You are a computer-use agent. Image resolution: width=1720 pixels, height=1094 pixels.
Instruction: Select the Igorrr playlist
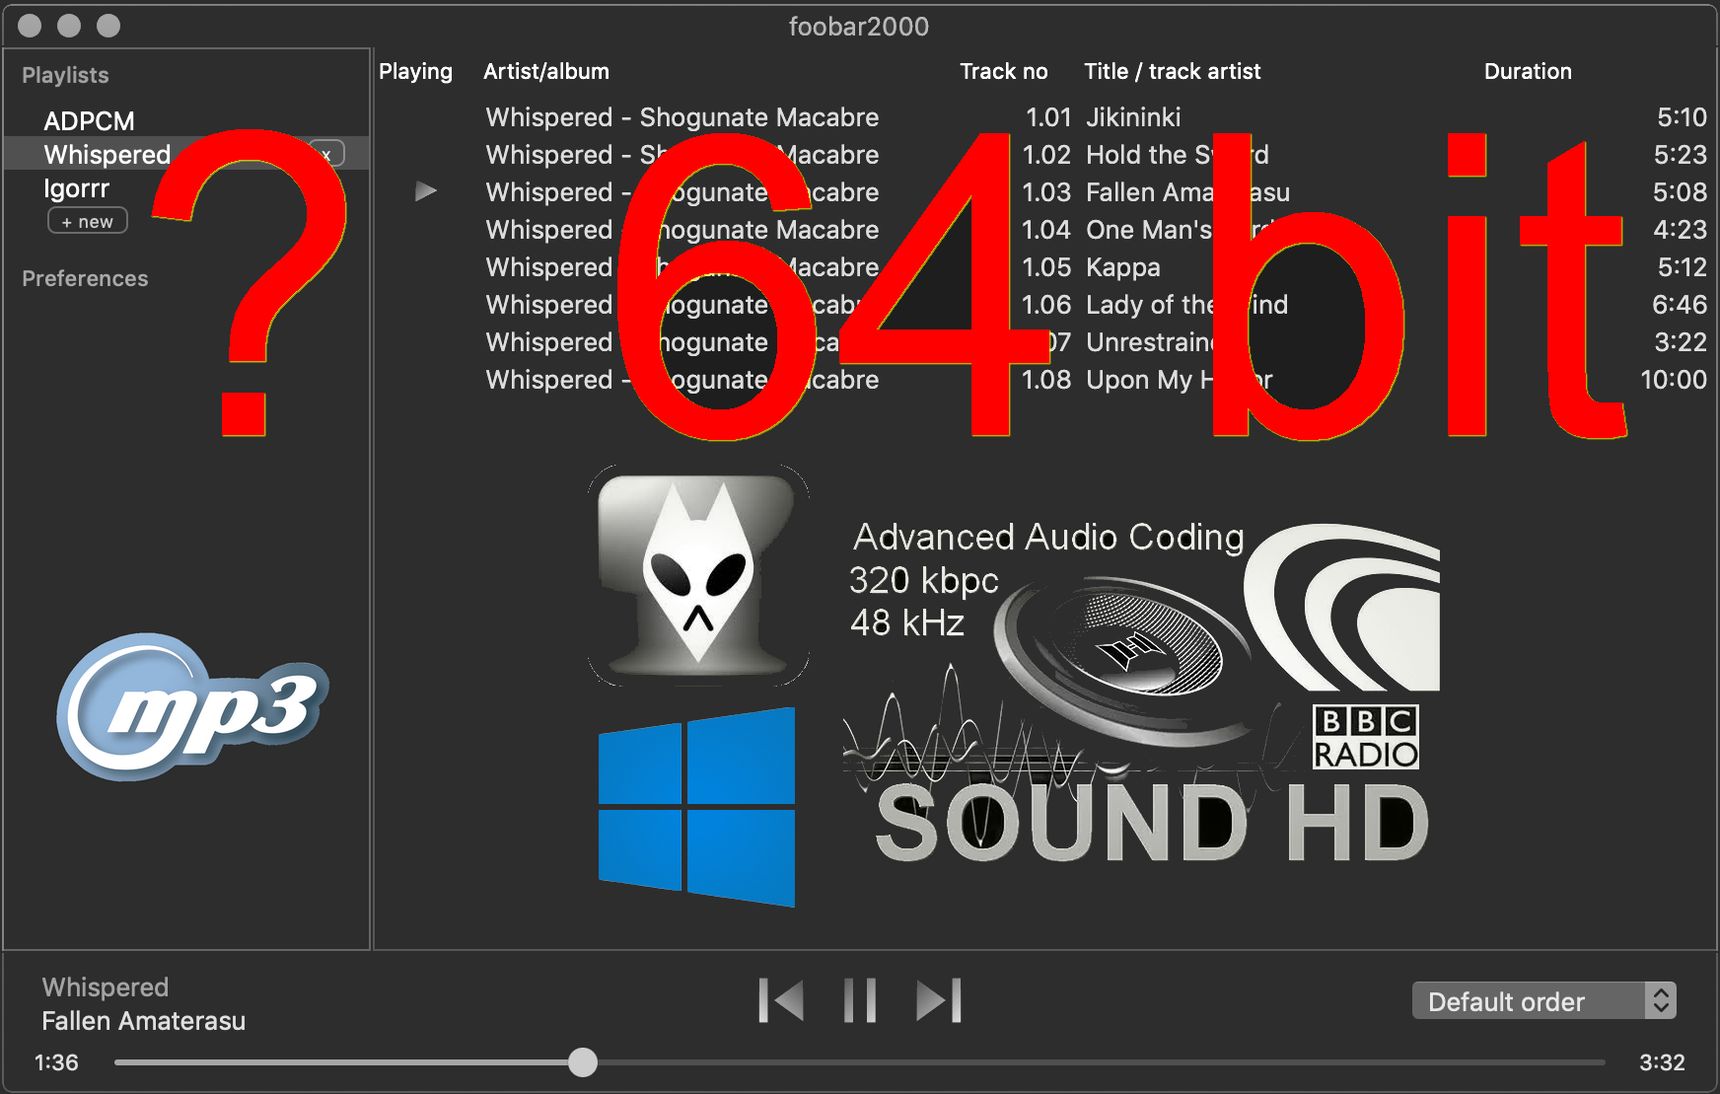[76, 188]
